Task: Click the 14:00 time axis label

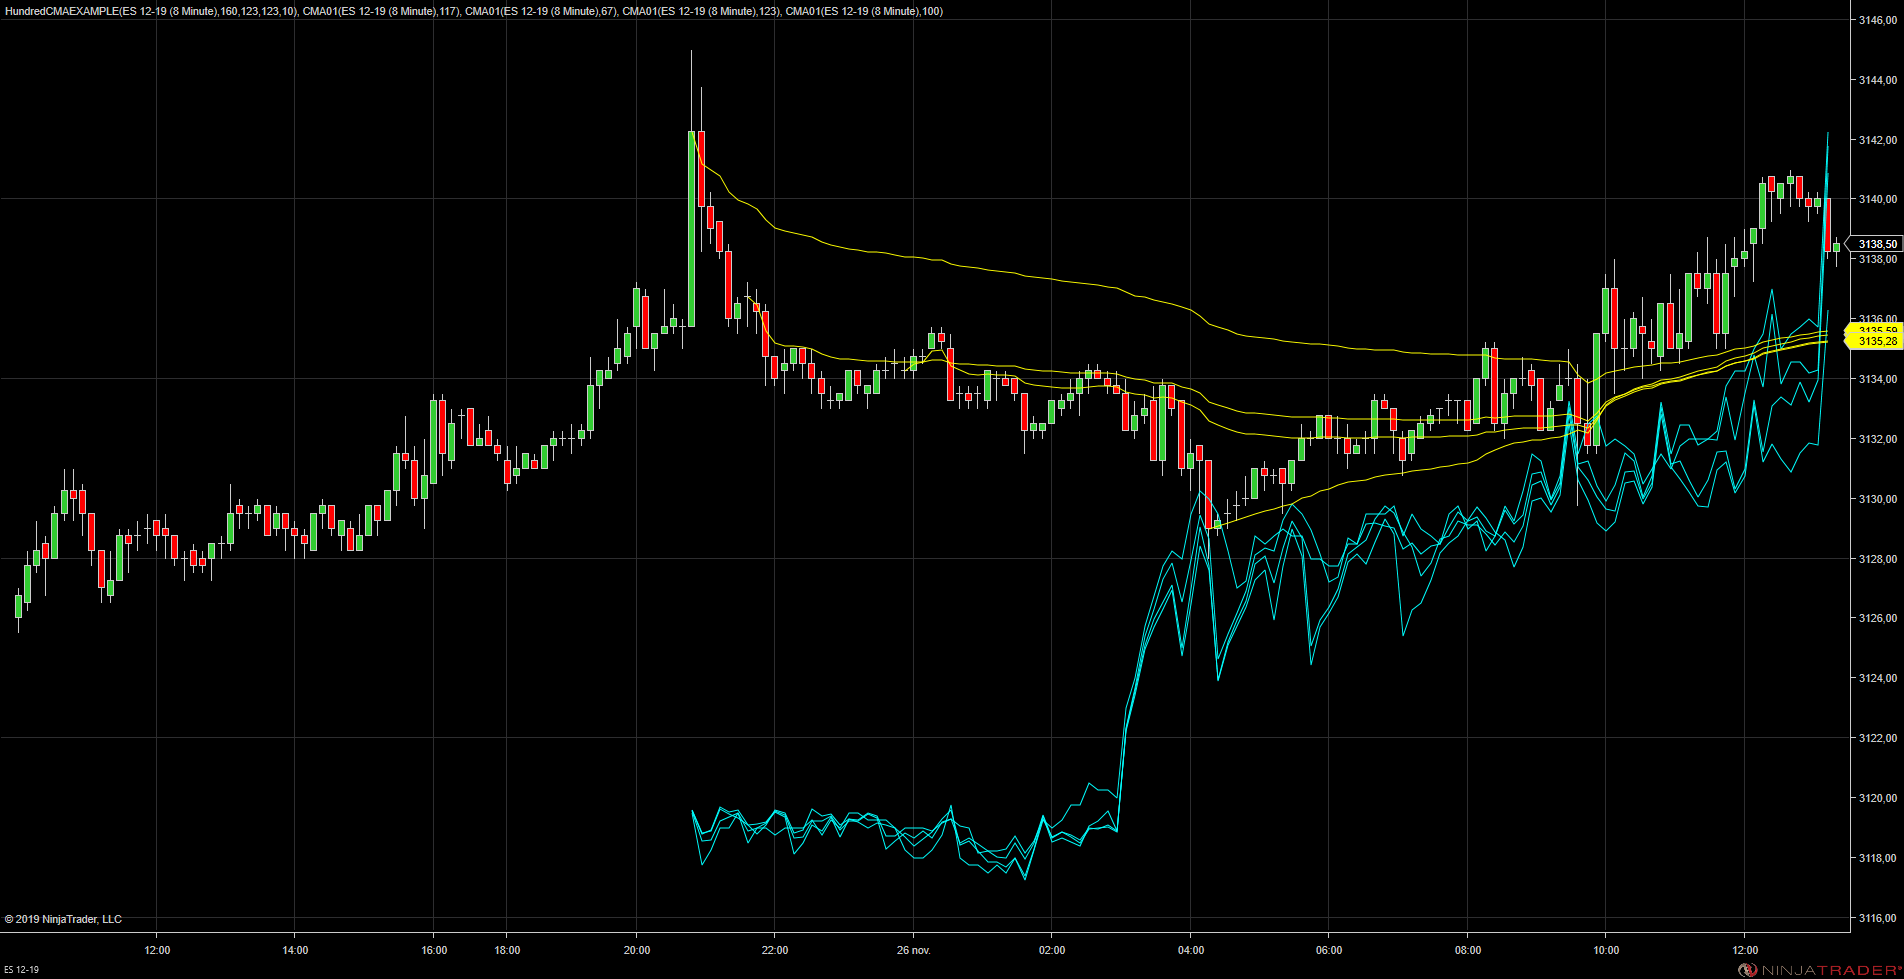Action: [x=295, y=950]
